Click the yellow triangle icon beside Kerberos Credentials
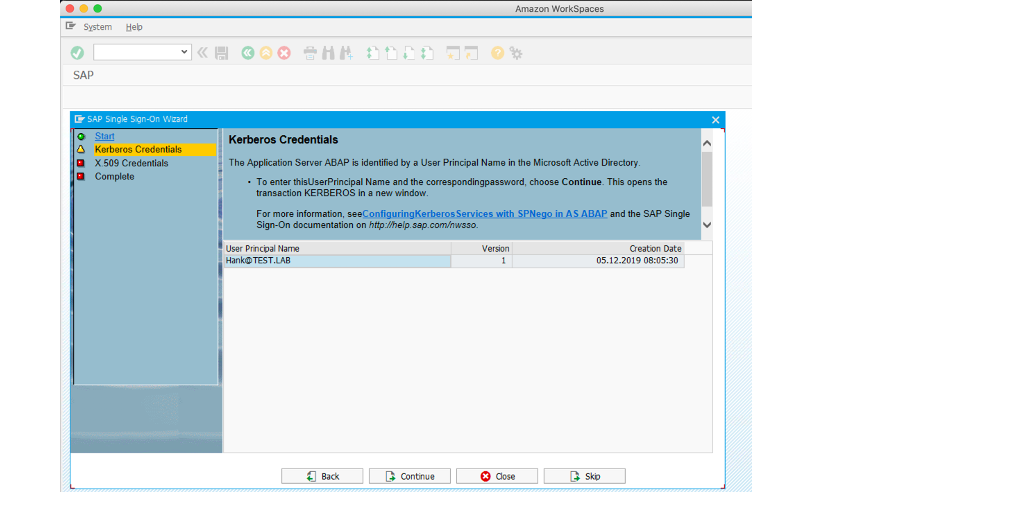The image size is (1024, 512). tap(81, 150)
